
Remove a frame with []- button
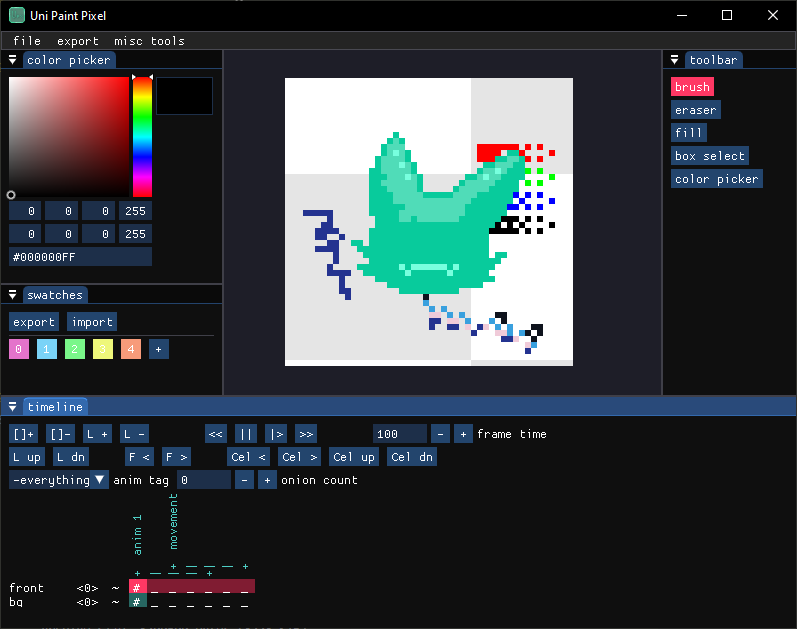pyautogui.click(x=60, y=434)
